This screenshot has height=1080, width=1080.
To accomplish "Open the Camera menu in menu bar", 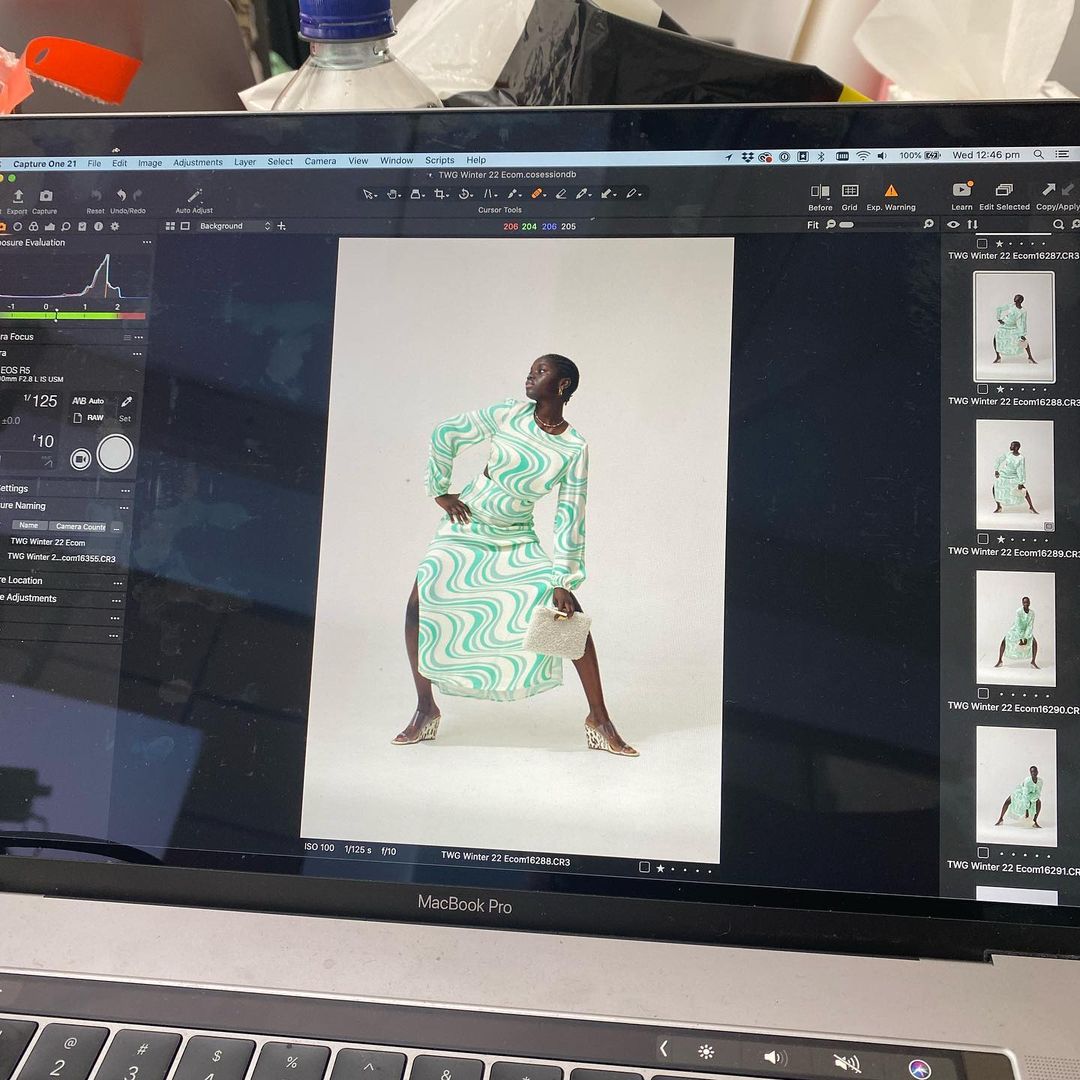I will (320, 161).
